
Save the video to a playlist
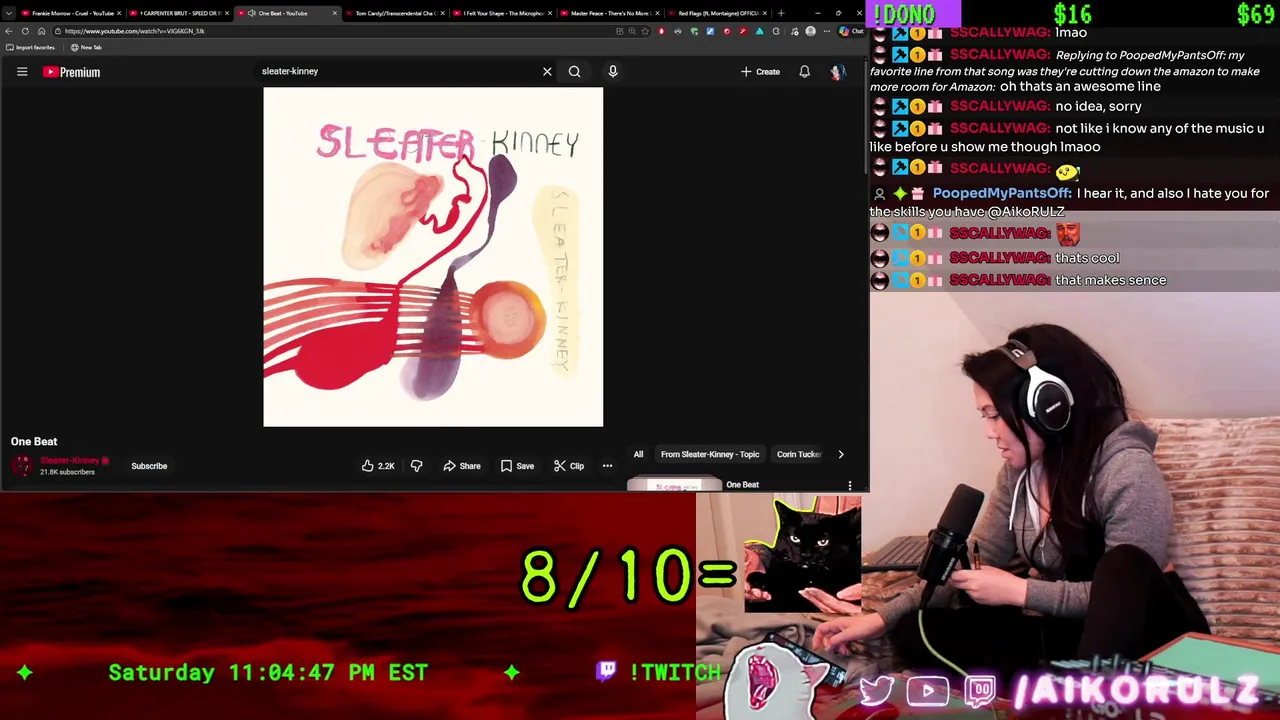pyautogui.click(x=518, y=466)
